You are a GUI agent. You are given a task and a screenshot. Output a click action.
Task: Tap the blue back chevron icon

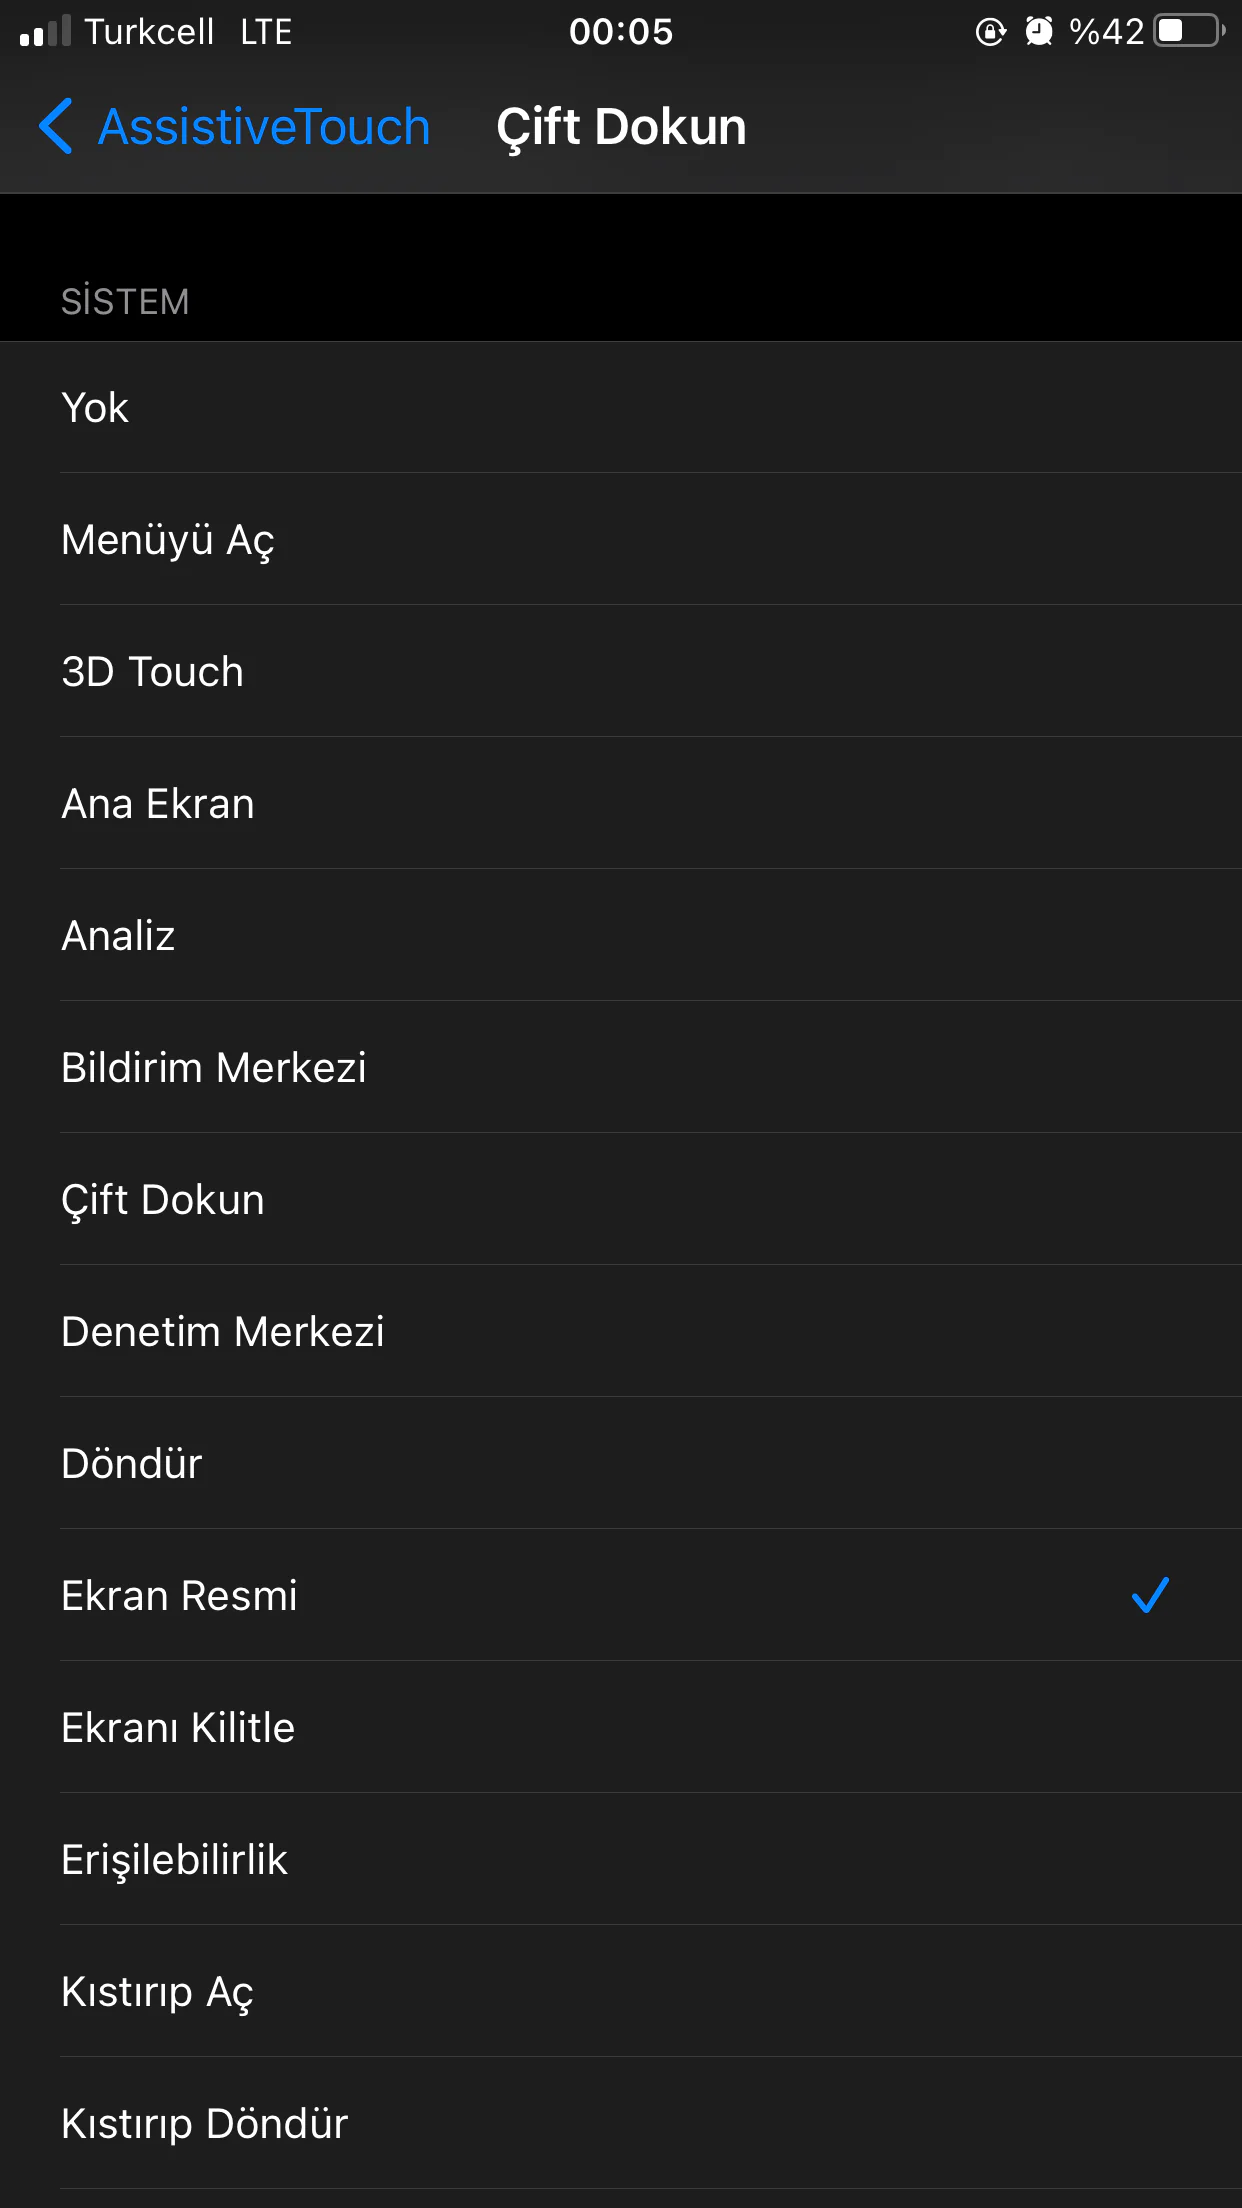tap(56, 127)
